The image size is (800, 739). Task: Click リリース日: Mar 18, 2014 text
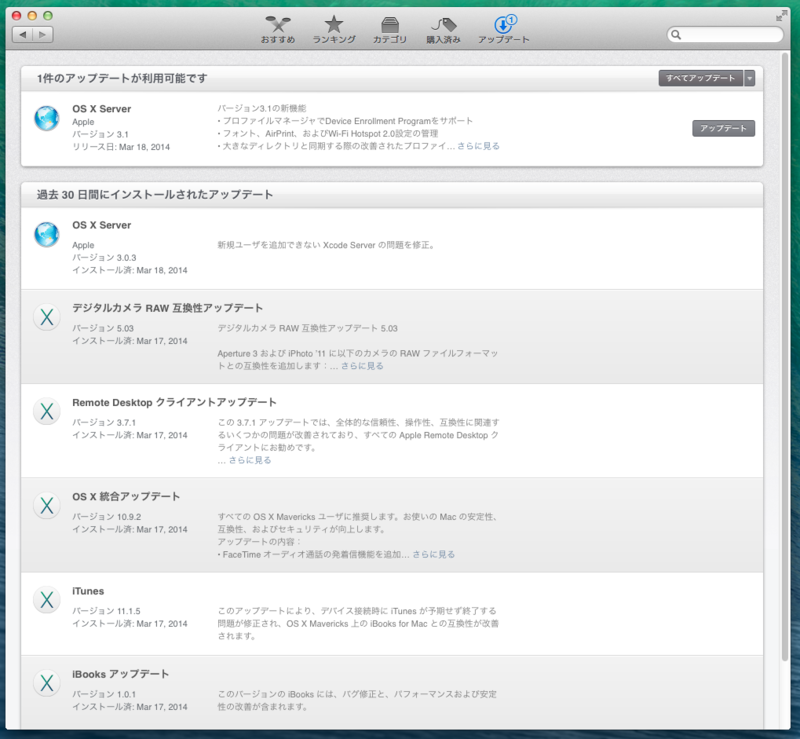pos(121,147)
